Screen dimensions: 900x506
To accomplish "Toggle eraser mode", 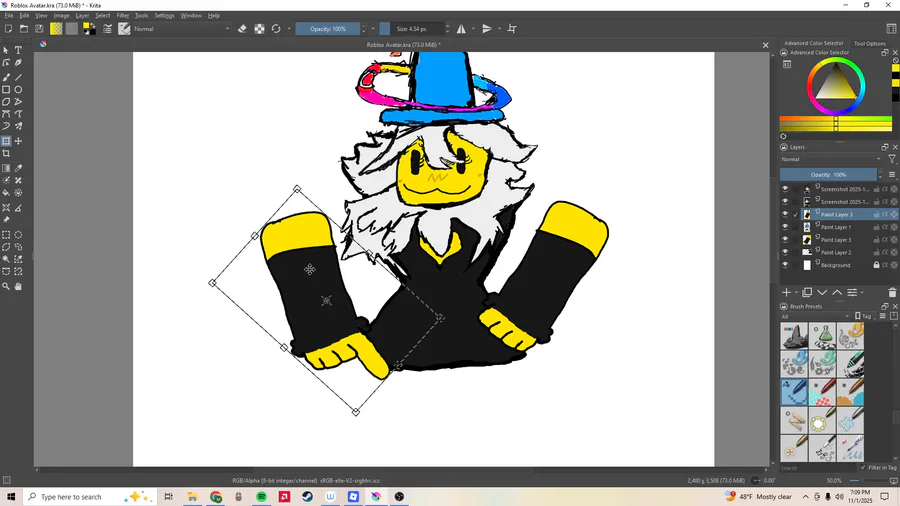I will 242,29.
